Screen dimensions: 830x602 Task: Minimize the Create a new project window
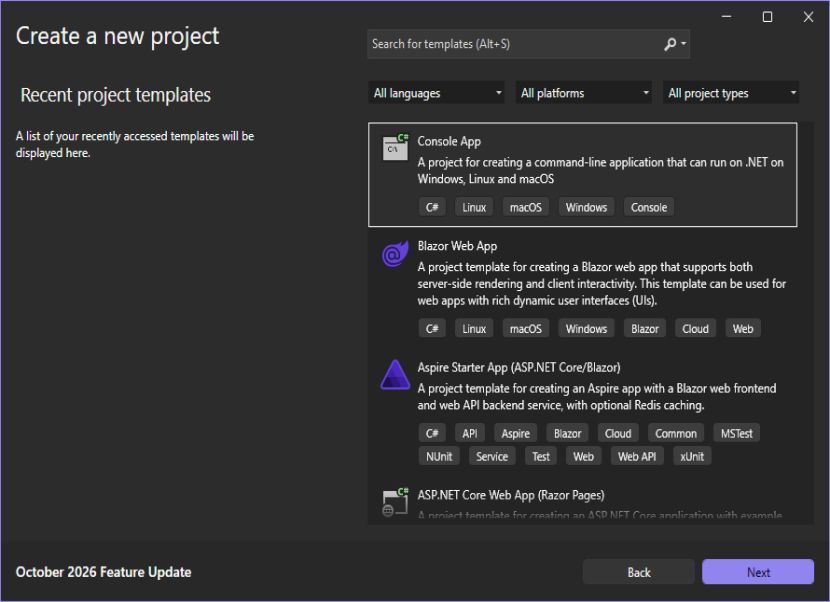(x=726, y=17)
